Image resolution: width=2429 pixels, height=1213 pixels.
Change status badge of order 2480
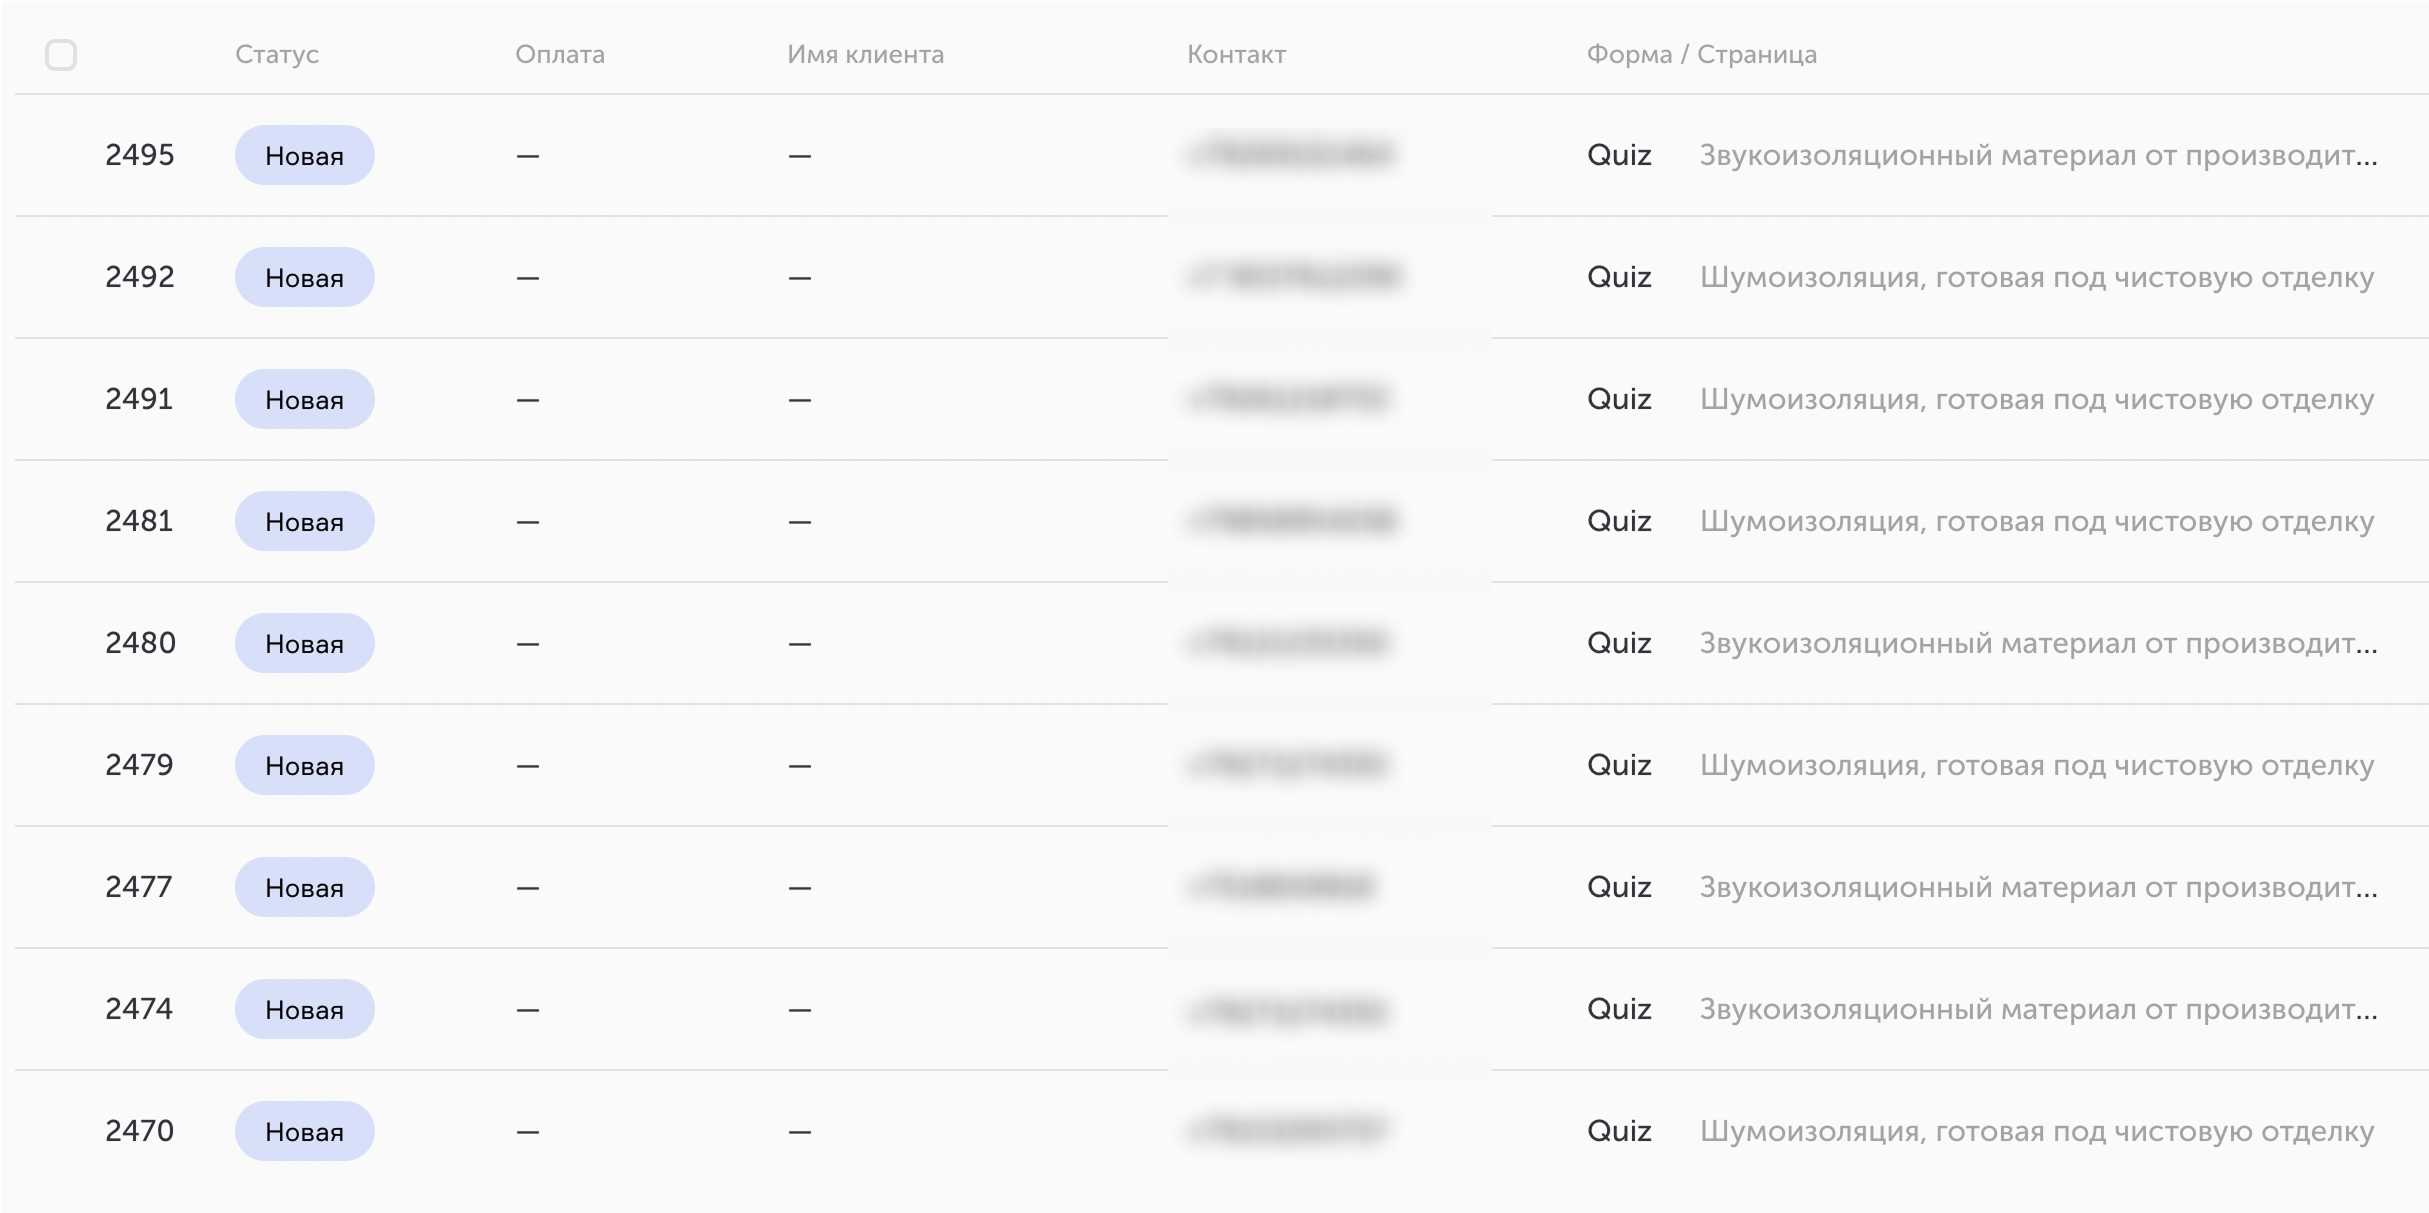[x=305, y=643]
